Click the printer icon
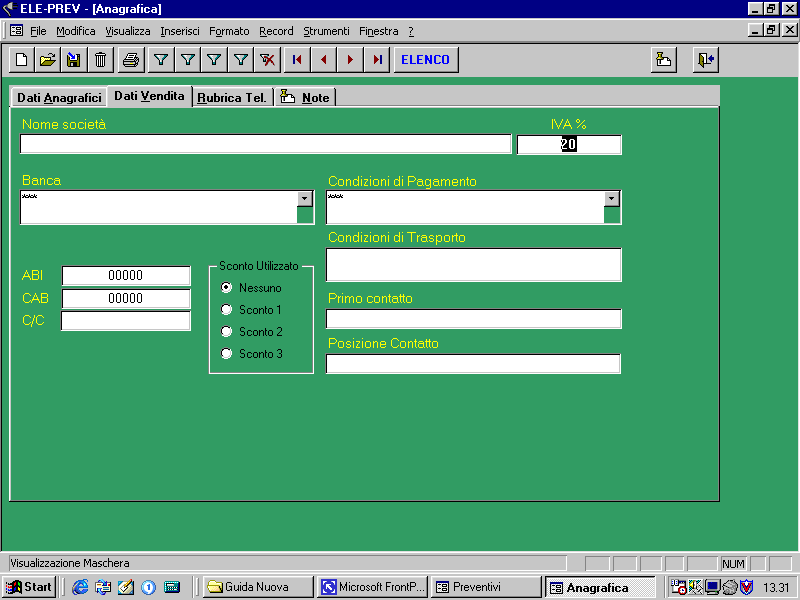The height and width of the screenshot is (600, 800). click(x=130, y=60)
